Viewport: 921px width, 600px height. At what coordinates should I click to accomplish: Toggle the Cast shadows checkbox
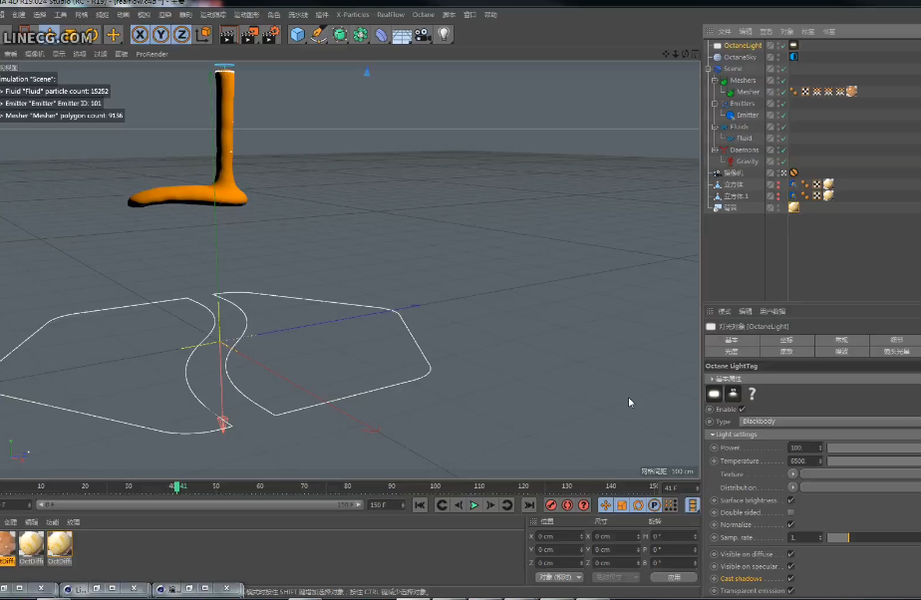tap(791, 579)
